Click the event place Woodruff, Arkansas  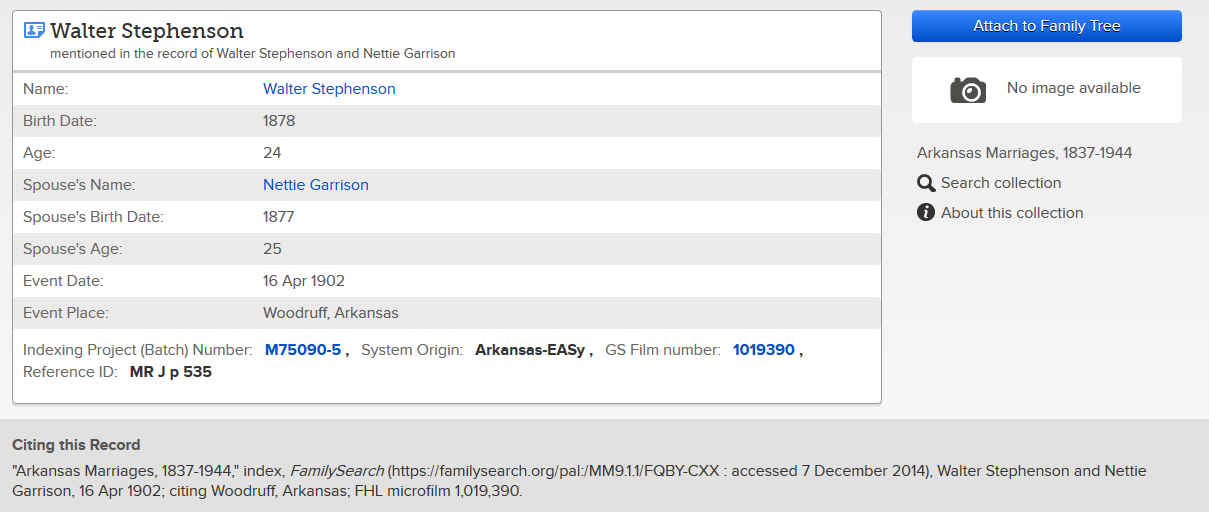(x=331, y=313)
